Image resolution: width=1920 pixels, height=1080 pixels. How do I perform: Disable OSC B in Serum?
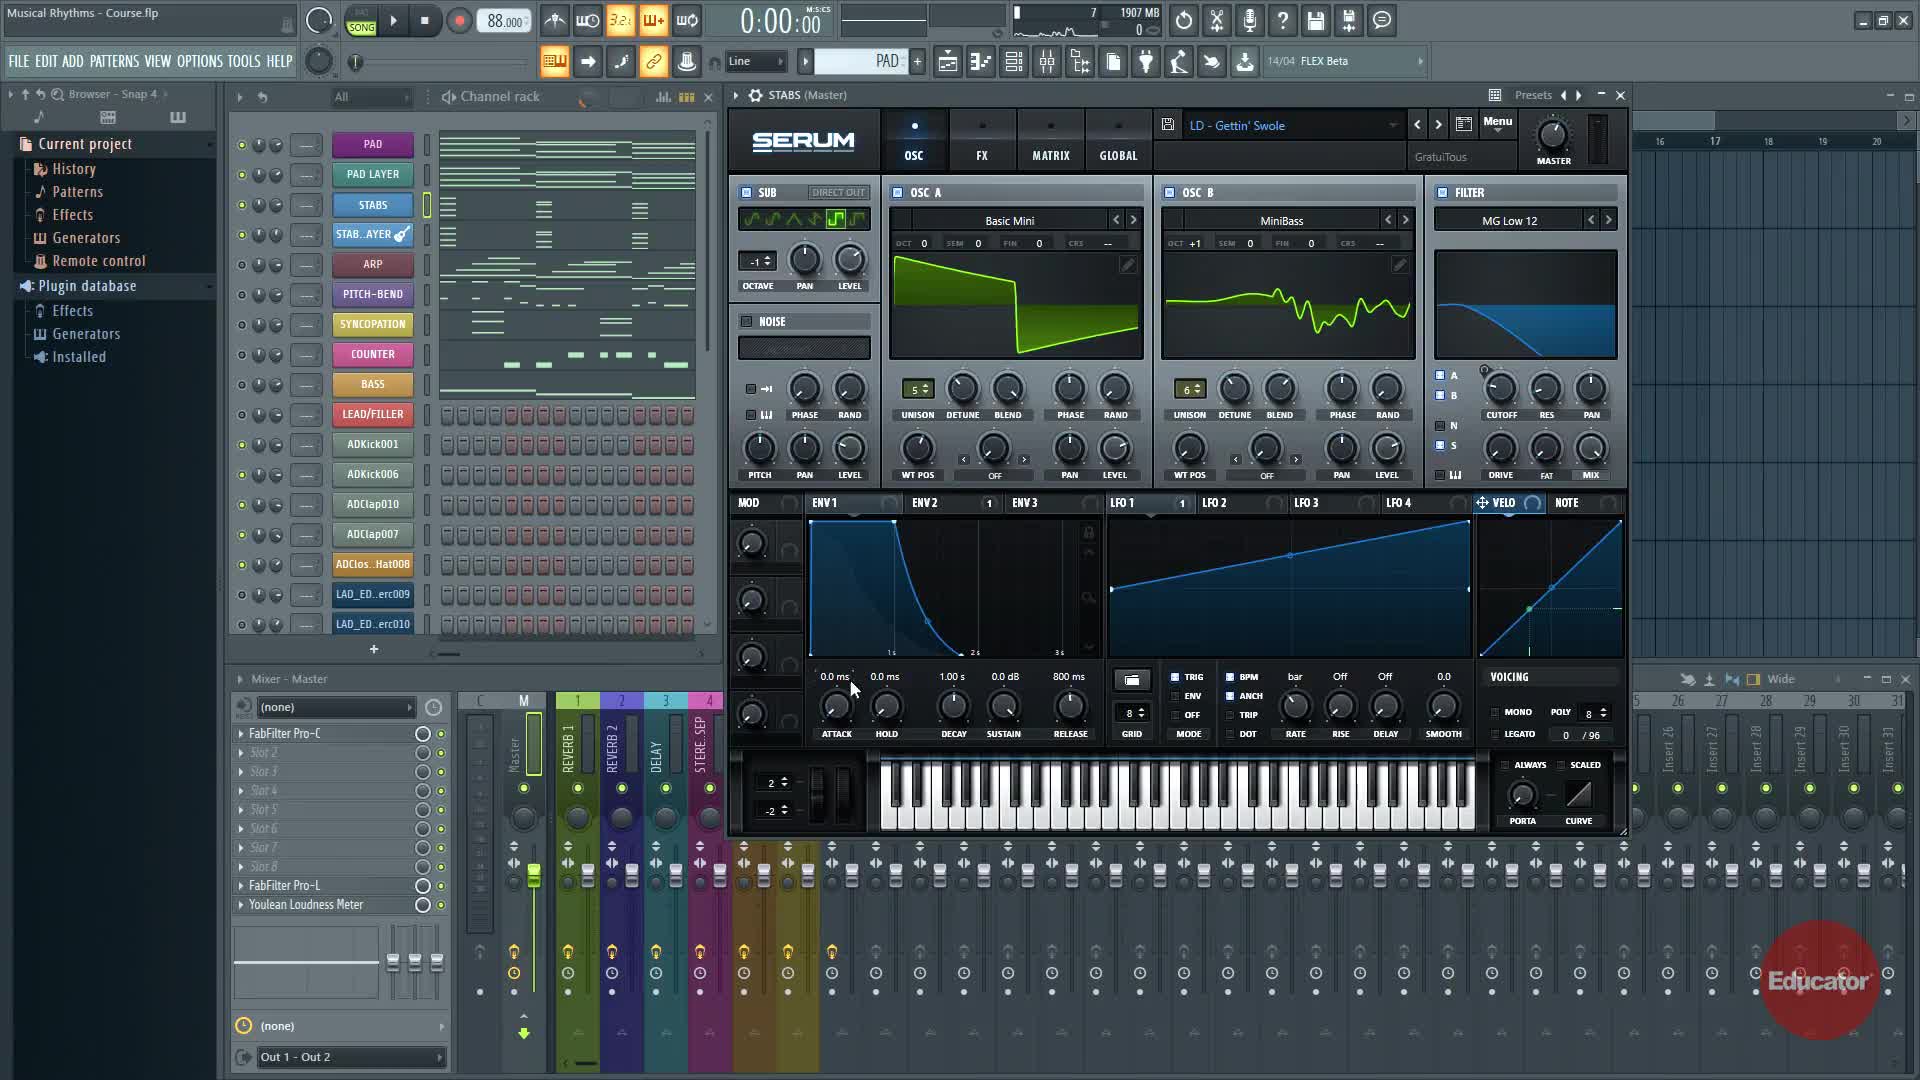1169,192
